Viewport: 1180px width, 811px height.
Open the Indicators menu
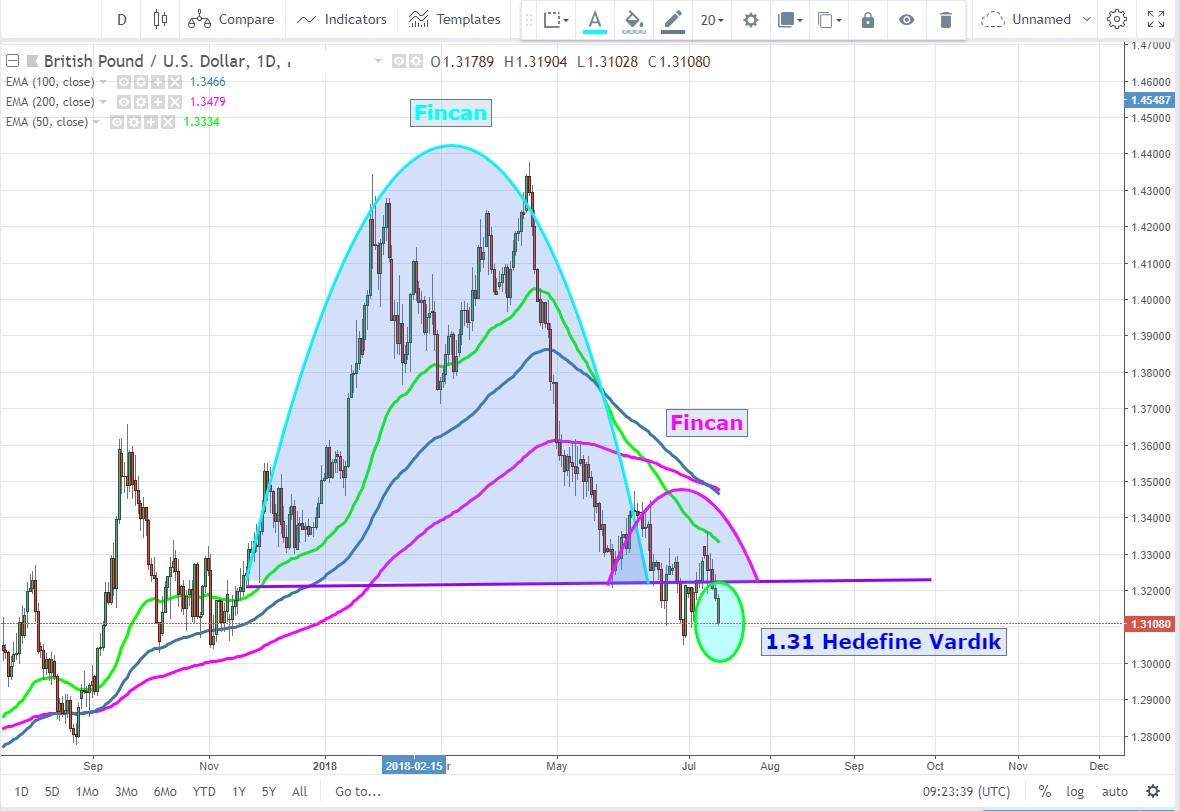pos(342,19)
